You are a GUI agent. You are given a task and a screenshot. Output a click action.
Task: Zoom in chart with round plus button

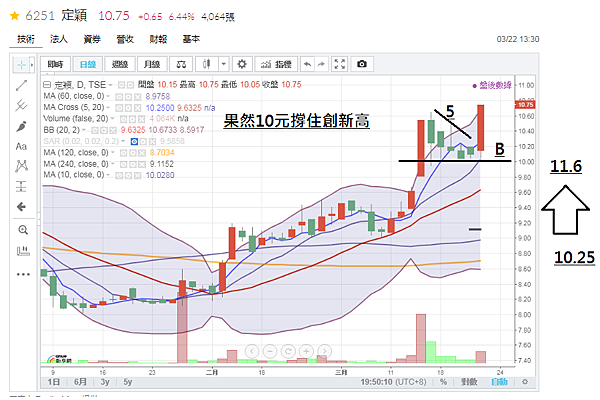[x=307, y=351]
